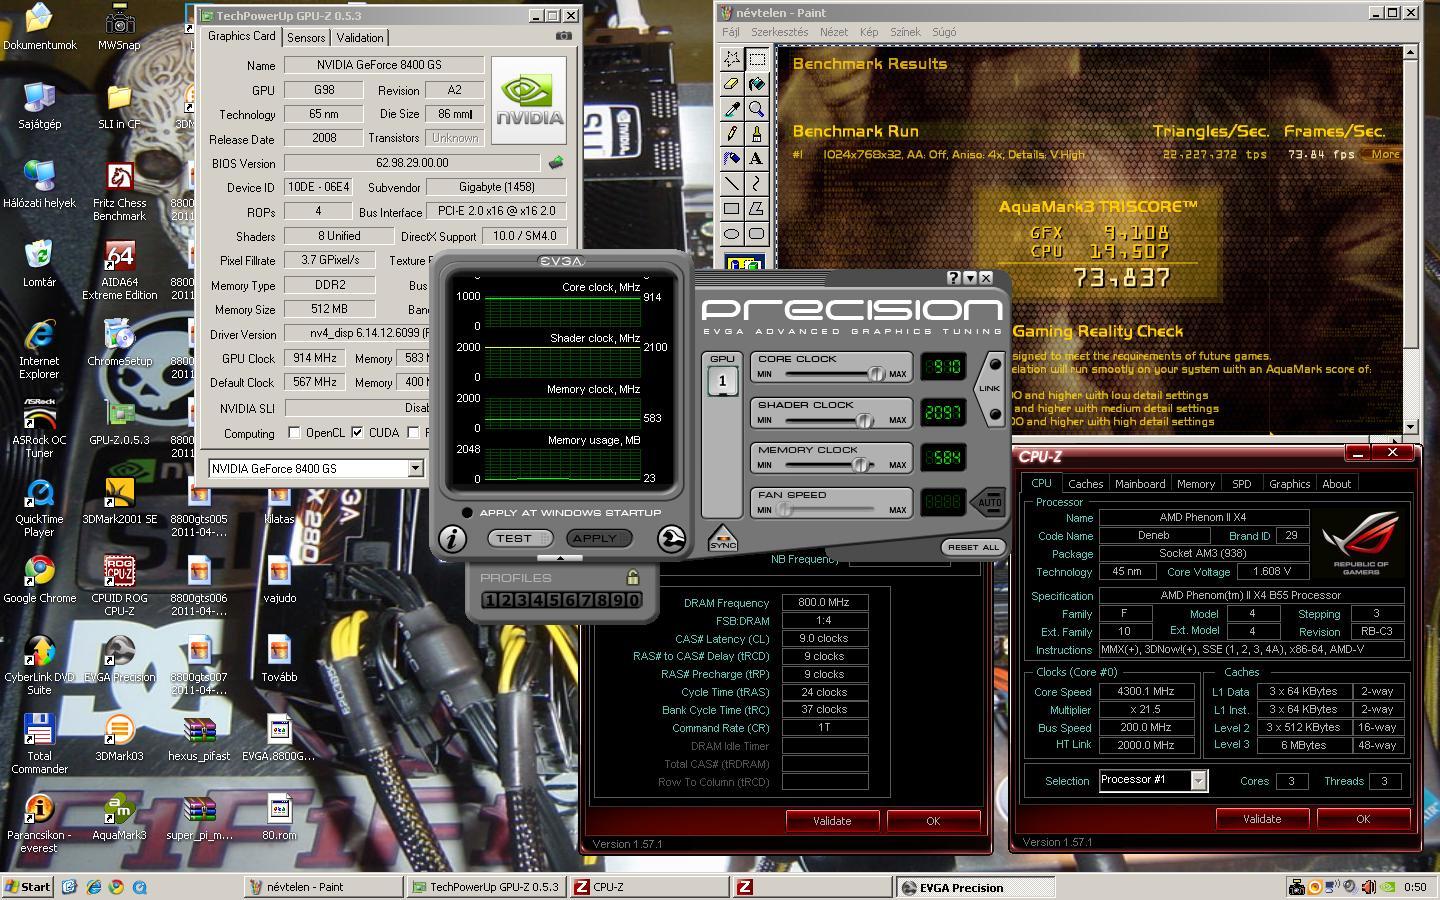
Task: Select the Pick Color eyedropper tool
Action: [x=732, y=109]
